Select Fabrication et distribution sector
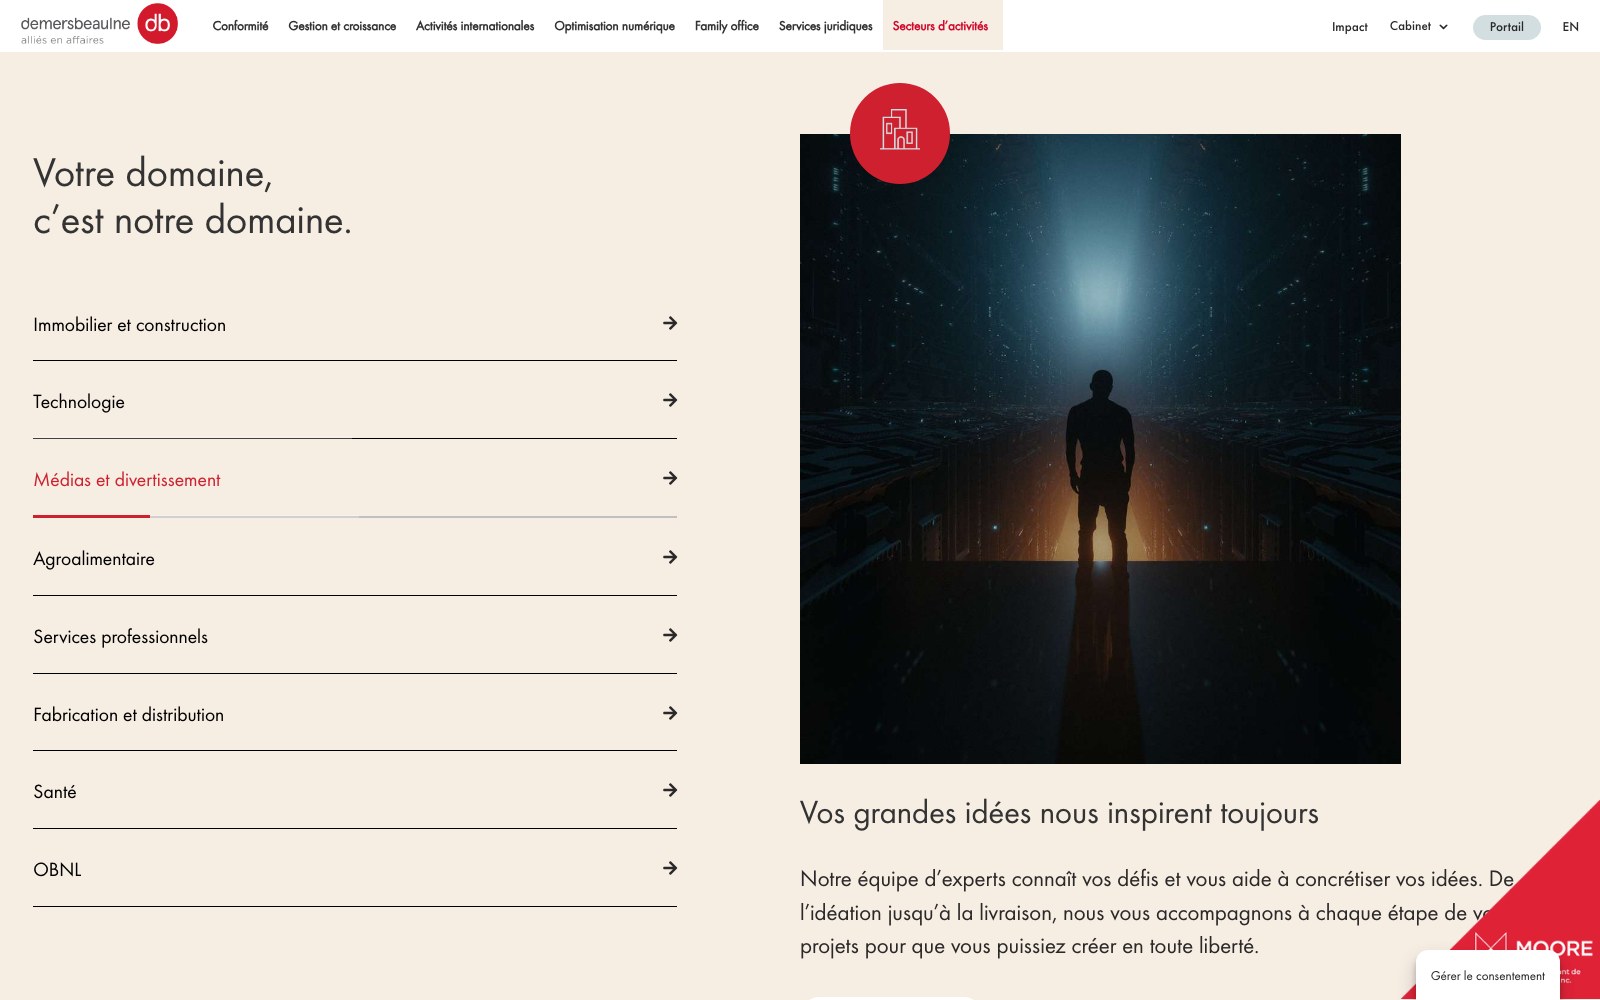Screen dimensions: 1600x1000 point(355,714)
